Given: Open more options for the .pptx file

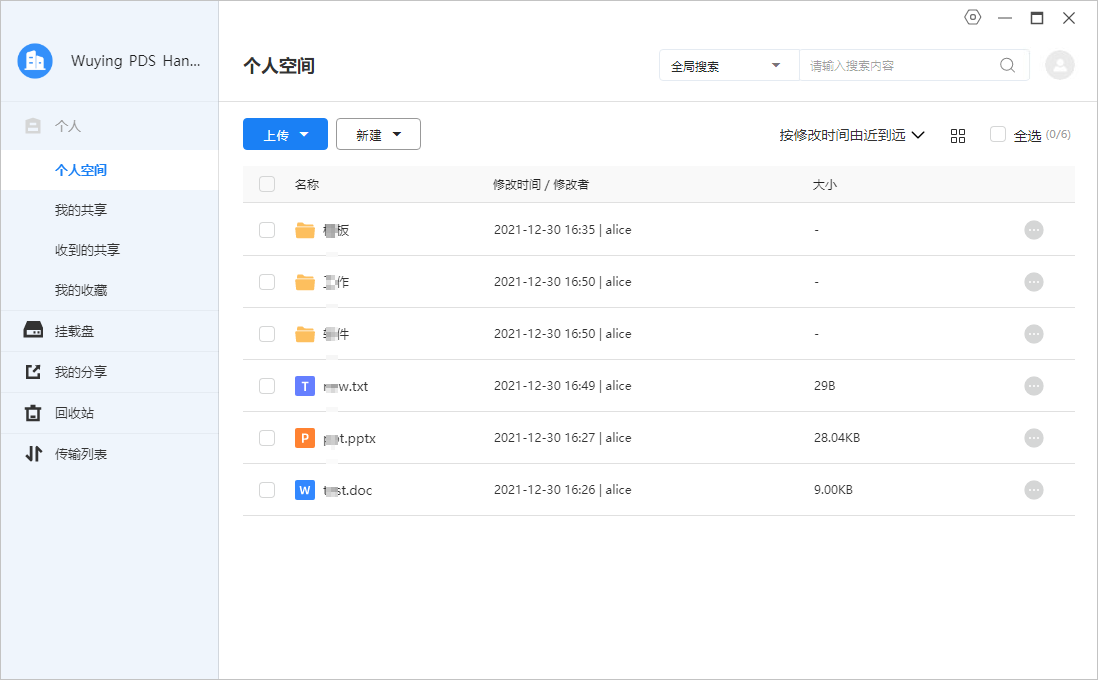Looking at the screenshot, I should coord(1034,438).
